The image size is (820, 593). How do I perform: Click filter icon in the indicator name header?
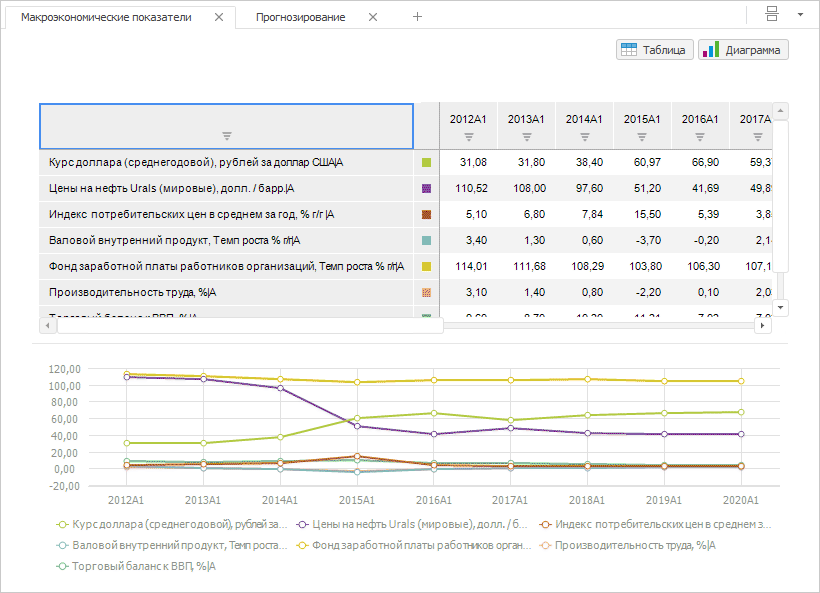click(226, 136)
